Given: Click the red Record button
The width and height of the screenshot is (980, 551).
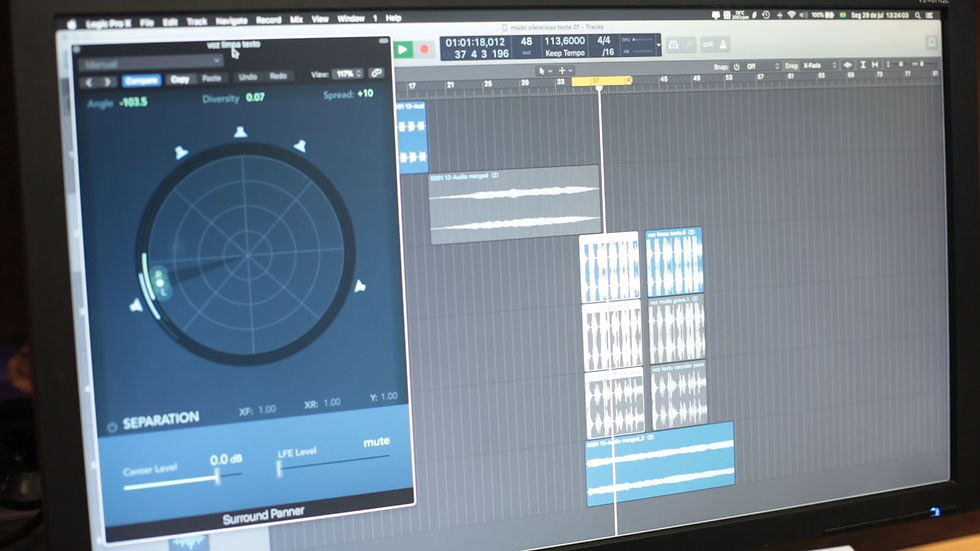Looking at the screenshot, I should point(424,49).
